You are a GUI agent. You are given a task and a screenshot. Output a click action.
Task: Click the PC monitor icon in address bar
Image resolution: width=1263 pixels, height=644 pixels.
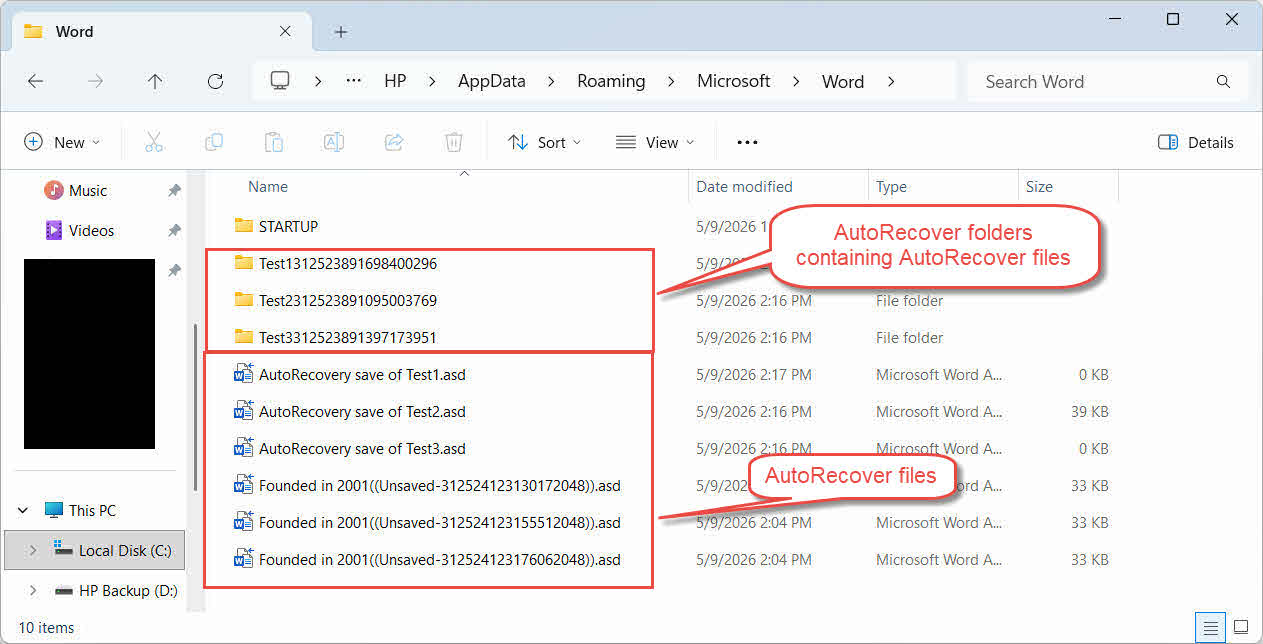coord(280,81)
